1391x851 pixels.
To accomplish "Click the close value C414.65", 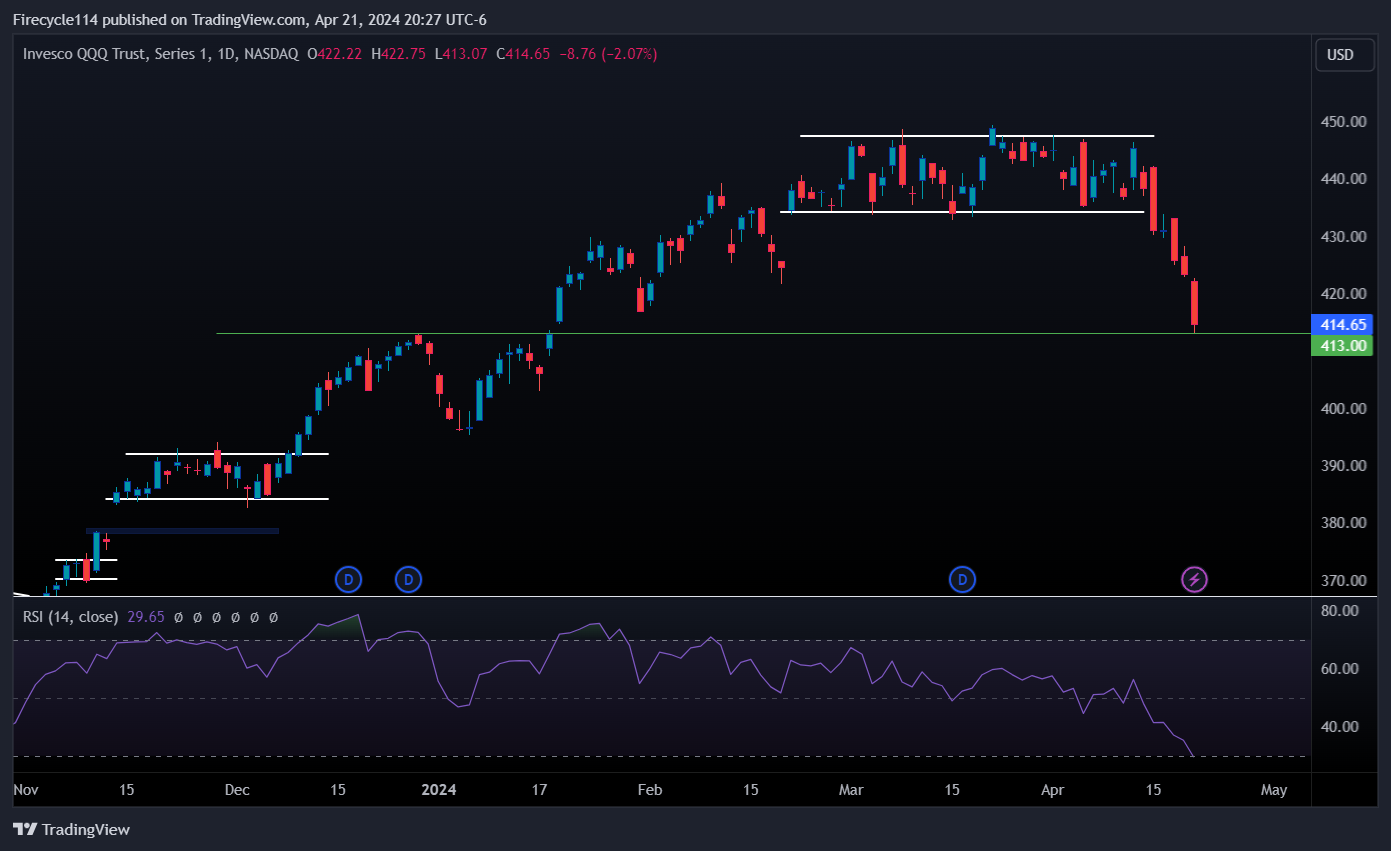I will [523, 54].
